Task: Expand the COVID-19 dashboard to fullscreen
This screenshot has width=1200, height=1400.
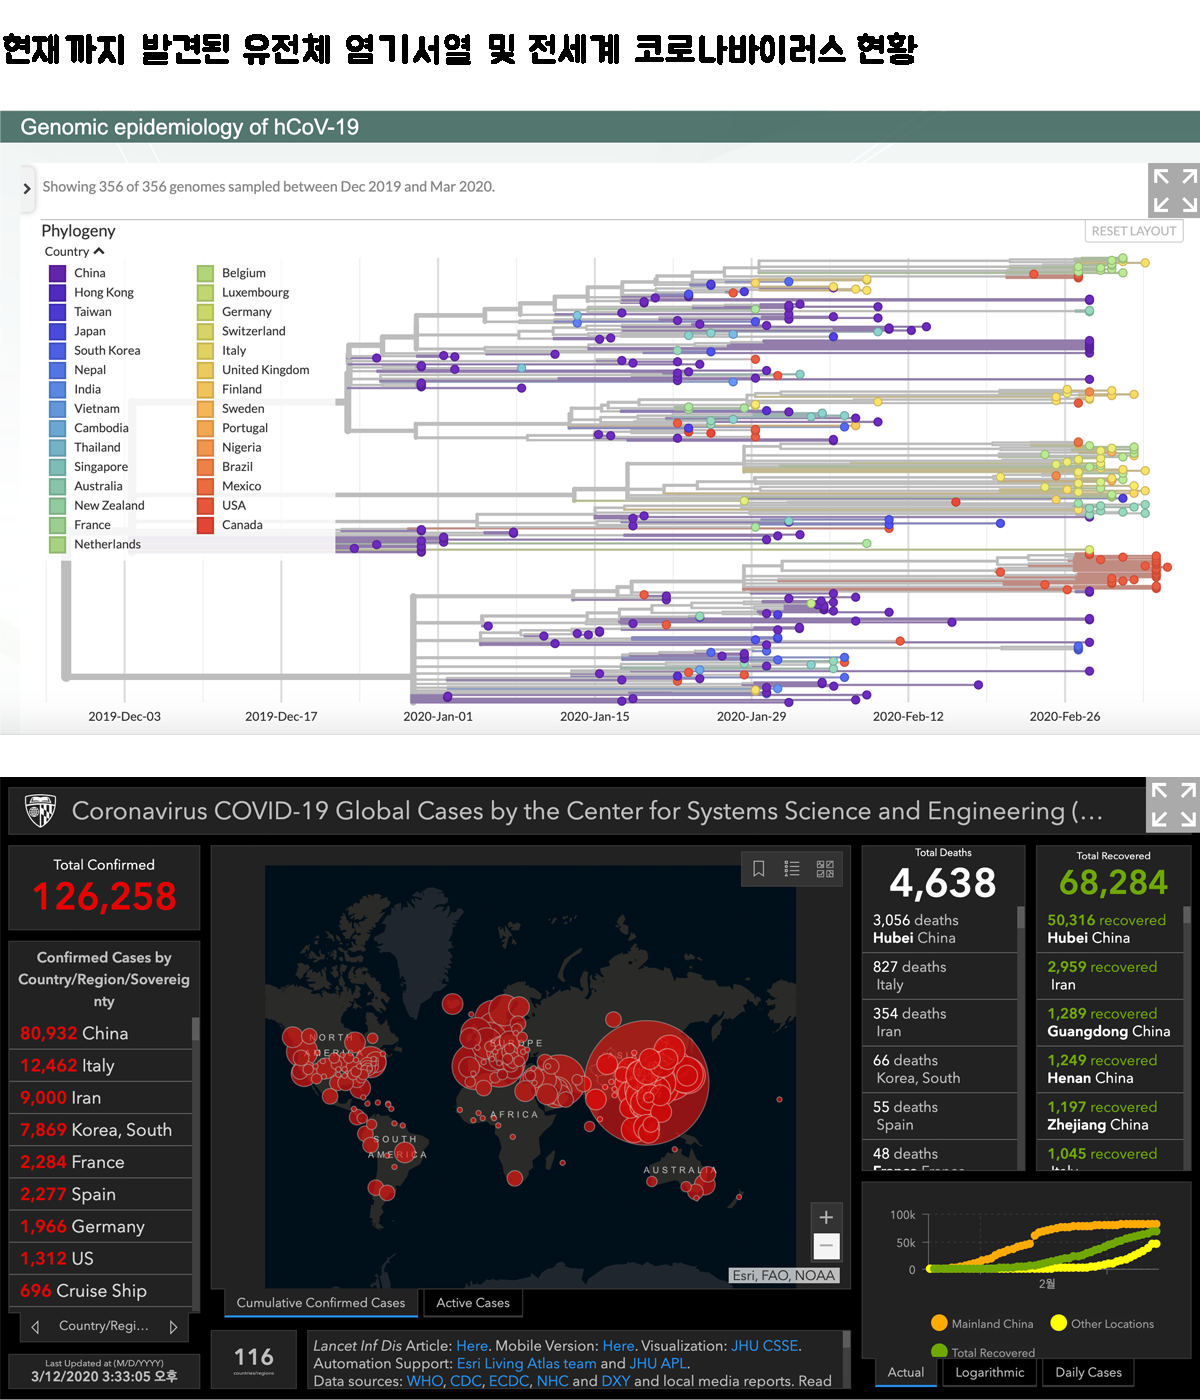Action: [x=1174, y=805]
